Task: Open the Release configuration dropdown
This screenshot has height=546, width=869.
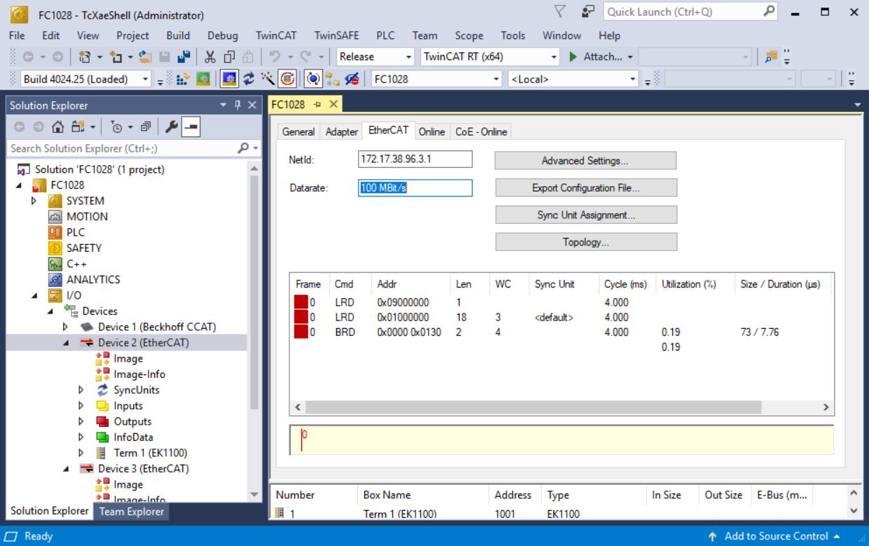Action: (408, 57)
